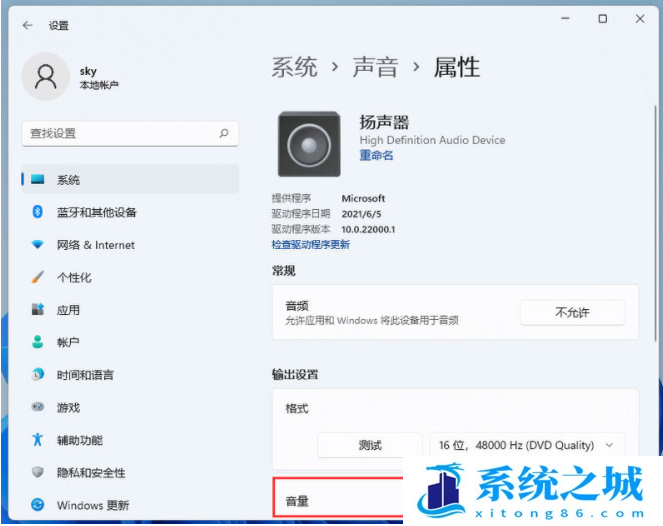Click the Sound breadcrumb link
This screenshot has width=663, height=526.
tap(375, 68)
